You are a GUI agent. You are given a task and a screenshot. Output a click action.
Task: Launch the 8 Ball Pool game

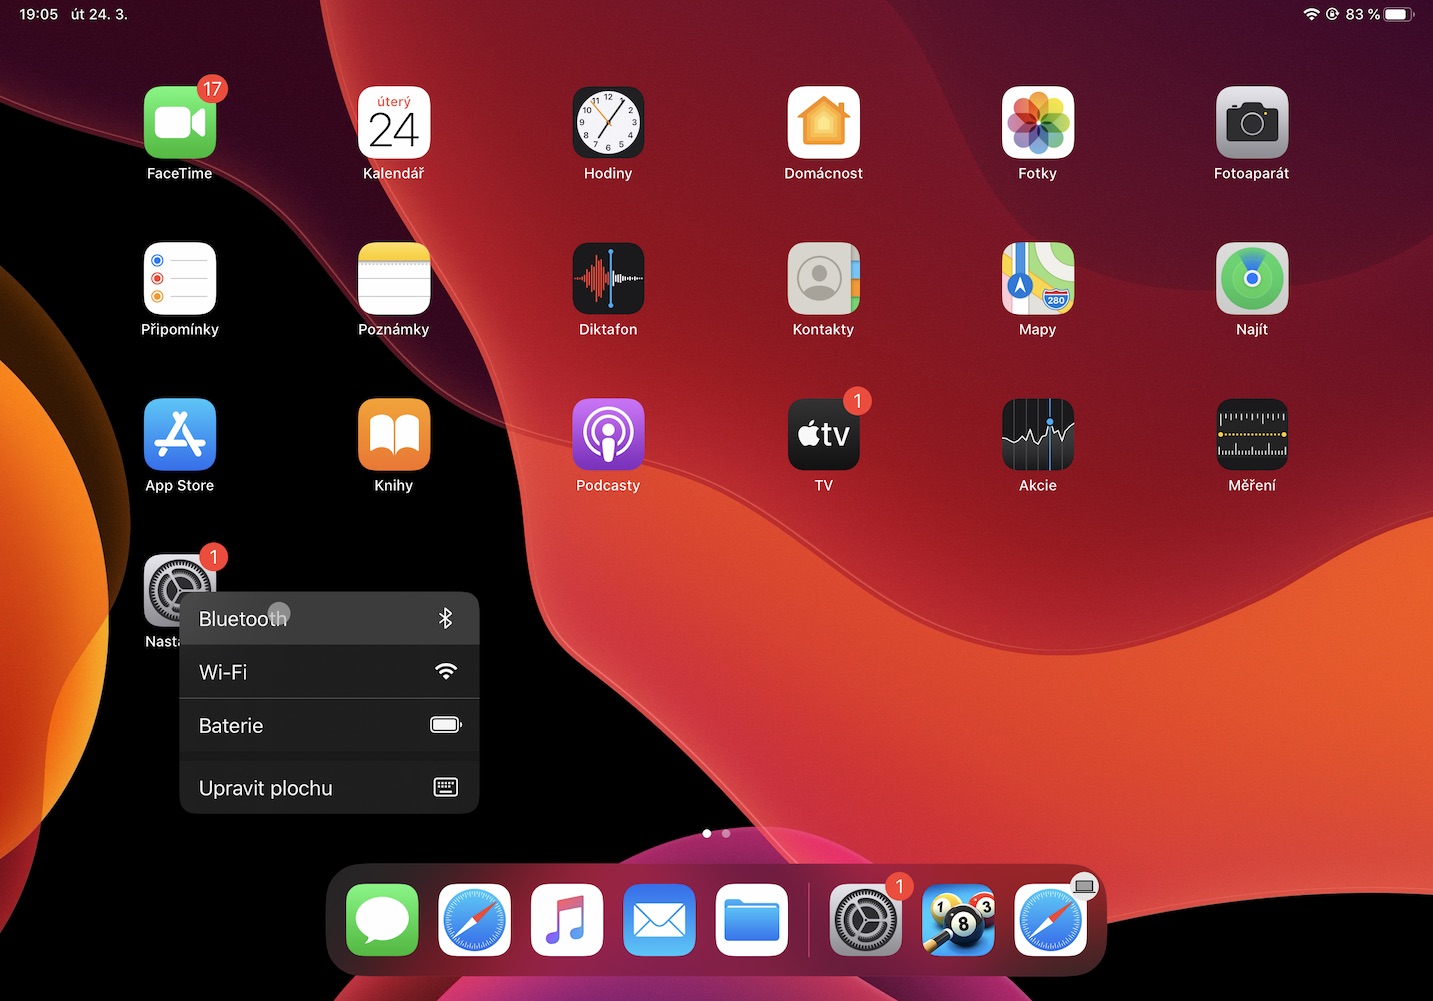958,920
